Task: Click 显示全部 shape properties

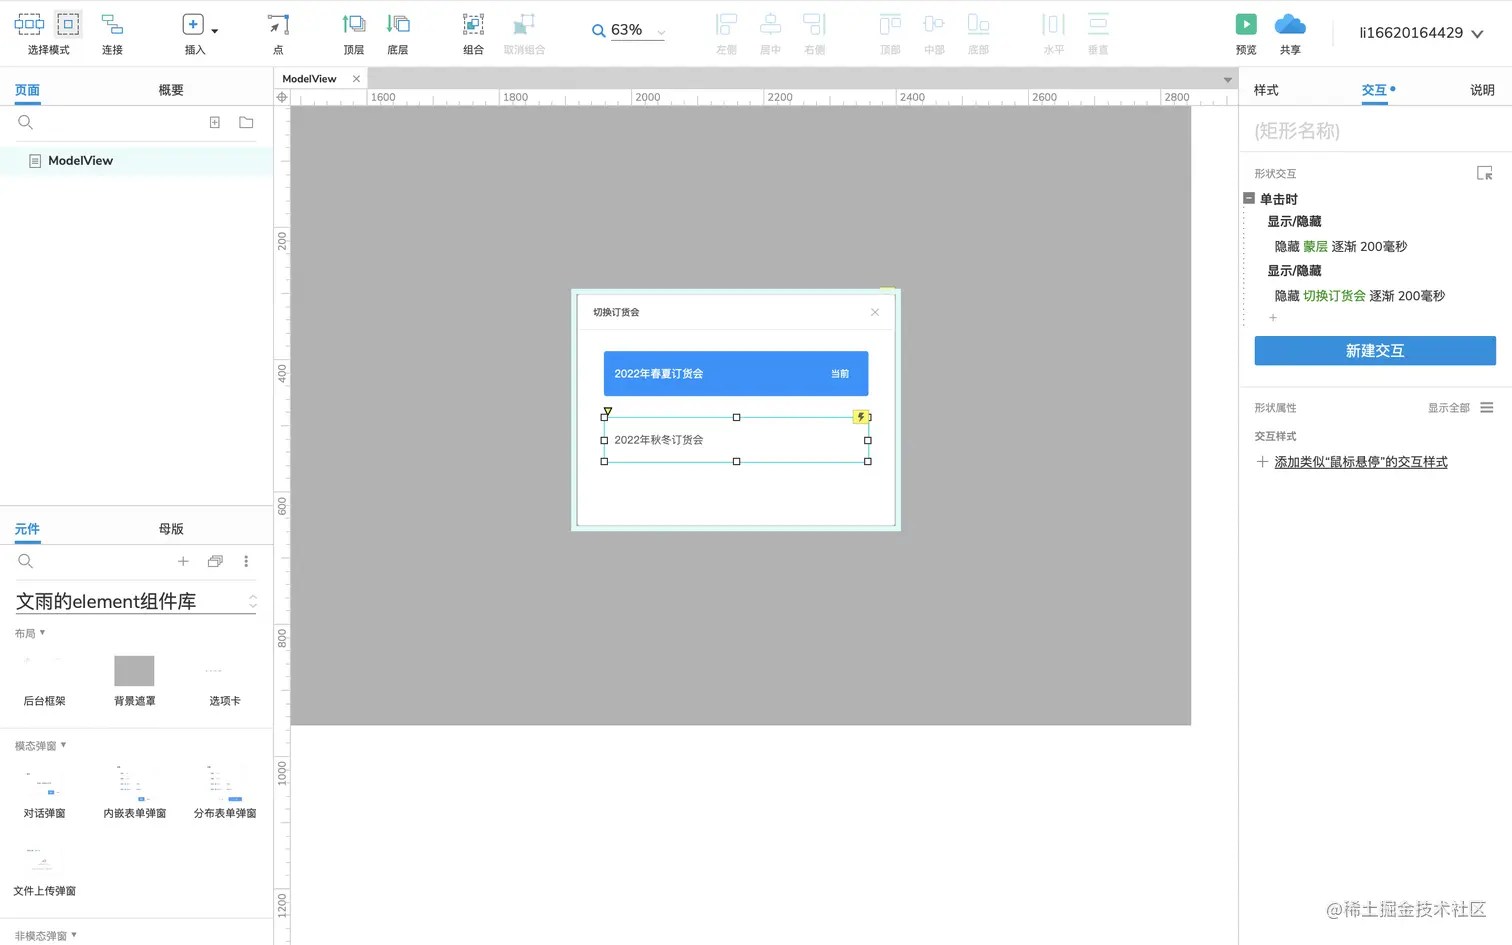Action: [1448, 408]
